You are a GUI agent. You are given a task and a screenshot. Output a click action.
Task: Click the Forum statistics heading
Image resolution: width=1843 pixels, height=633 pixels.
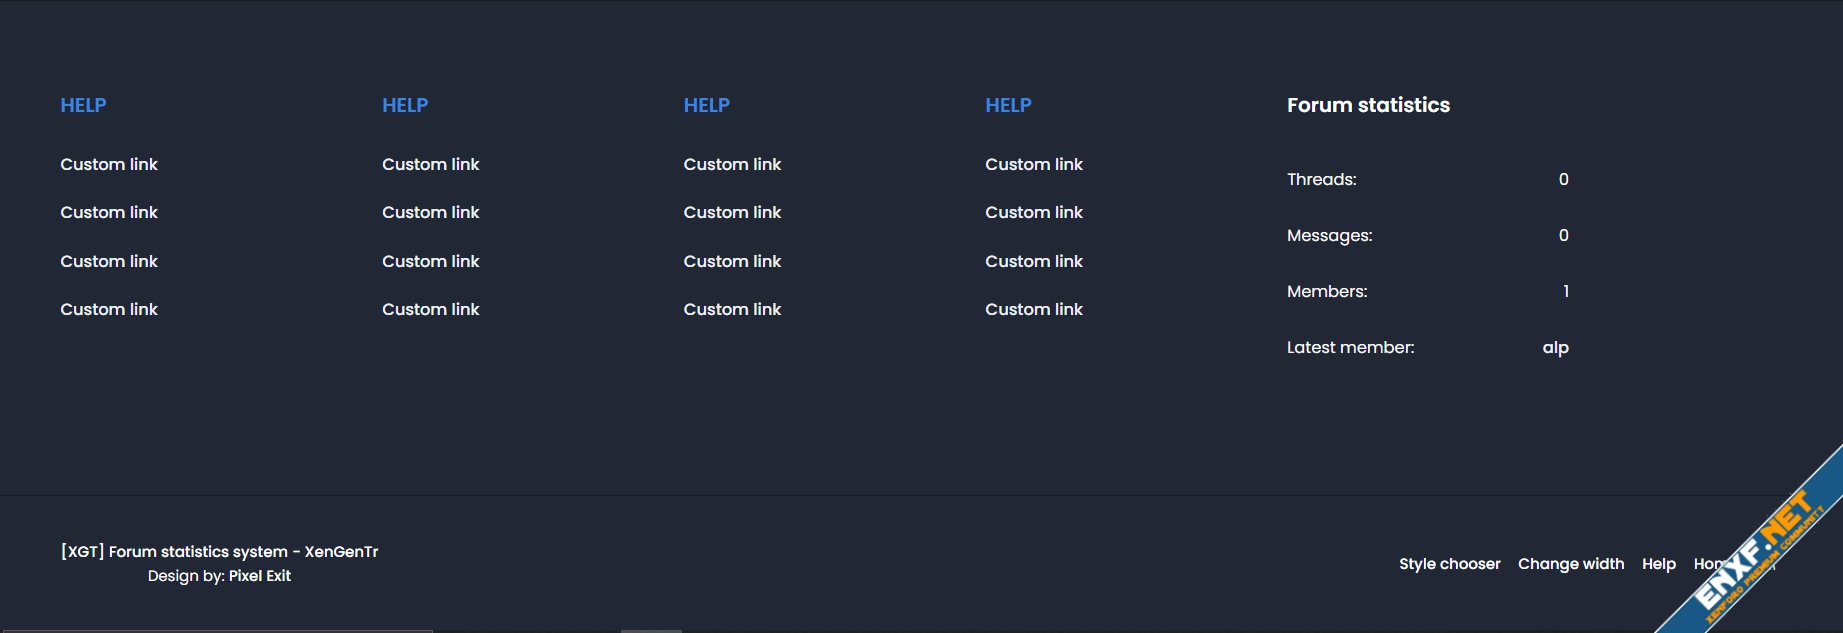[x=1367, y=106]
